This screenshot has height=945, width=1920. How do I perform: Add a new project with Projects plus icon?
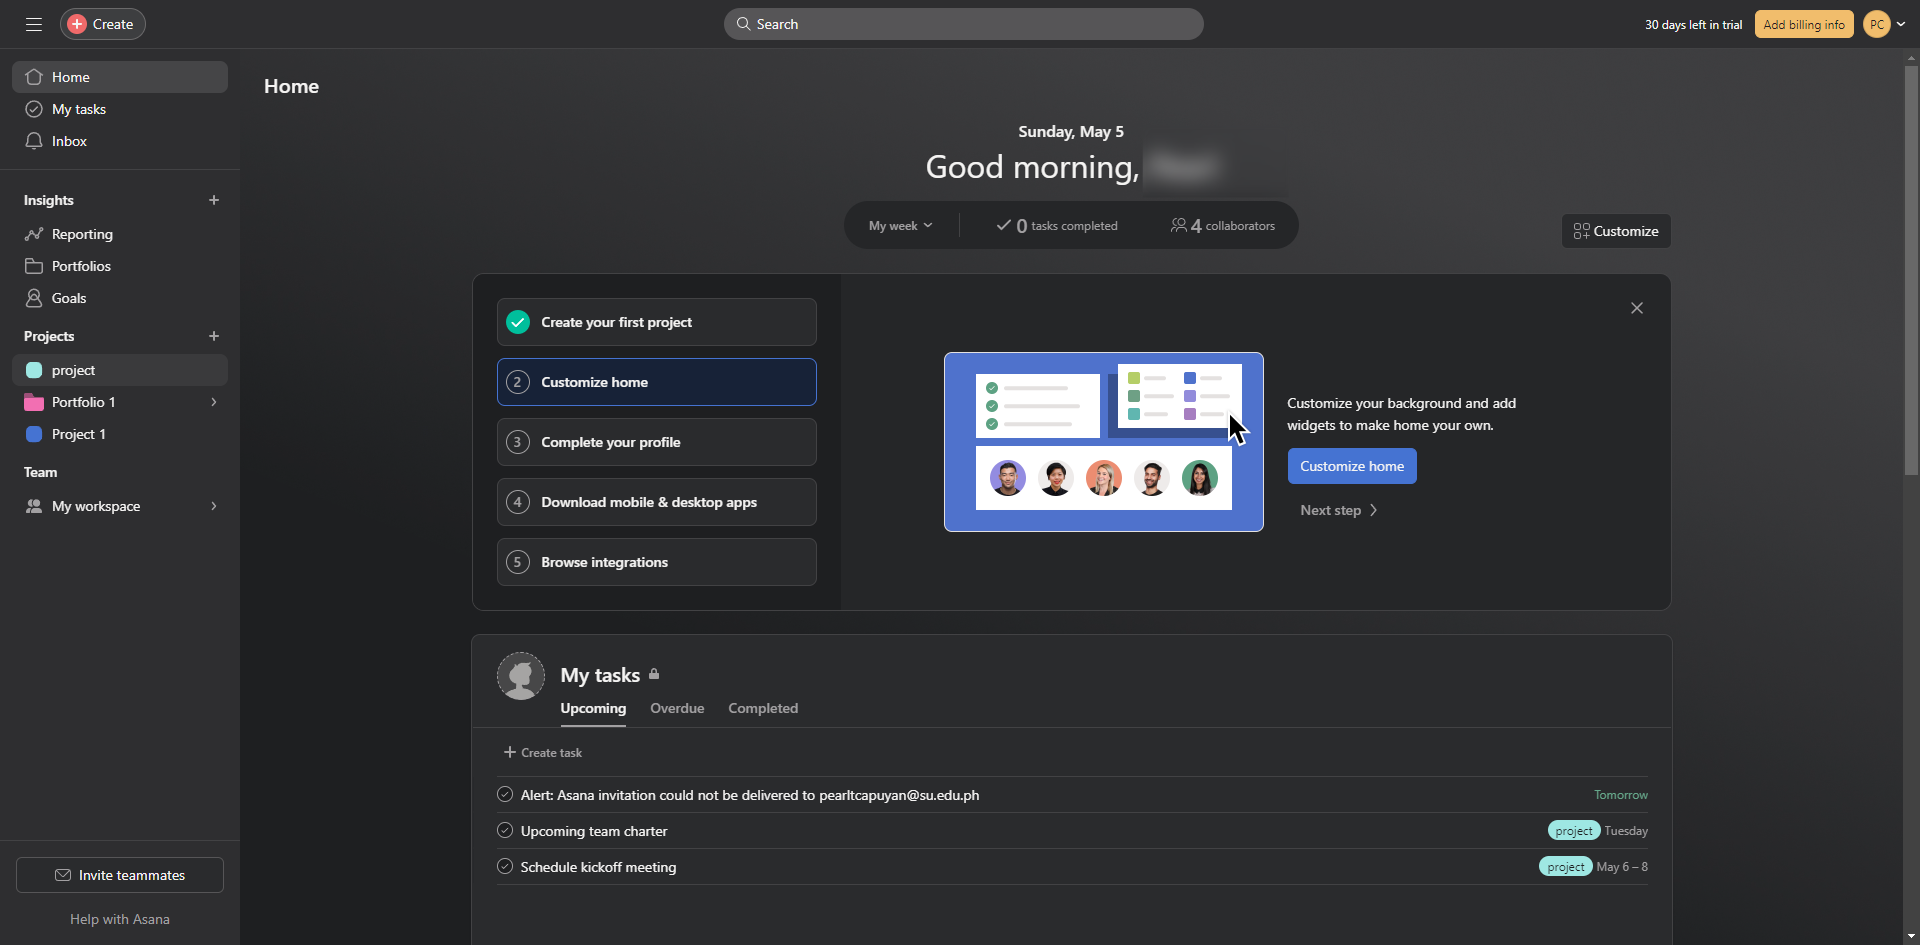click(x=214, y=336)
